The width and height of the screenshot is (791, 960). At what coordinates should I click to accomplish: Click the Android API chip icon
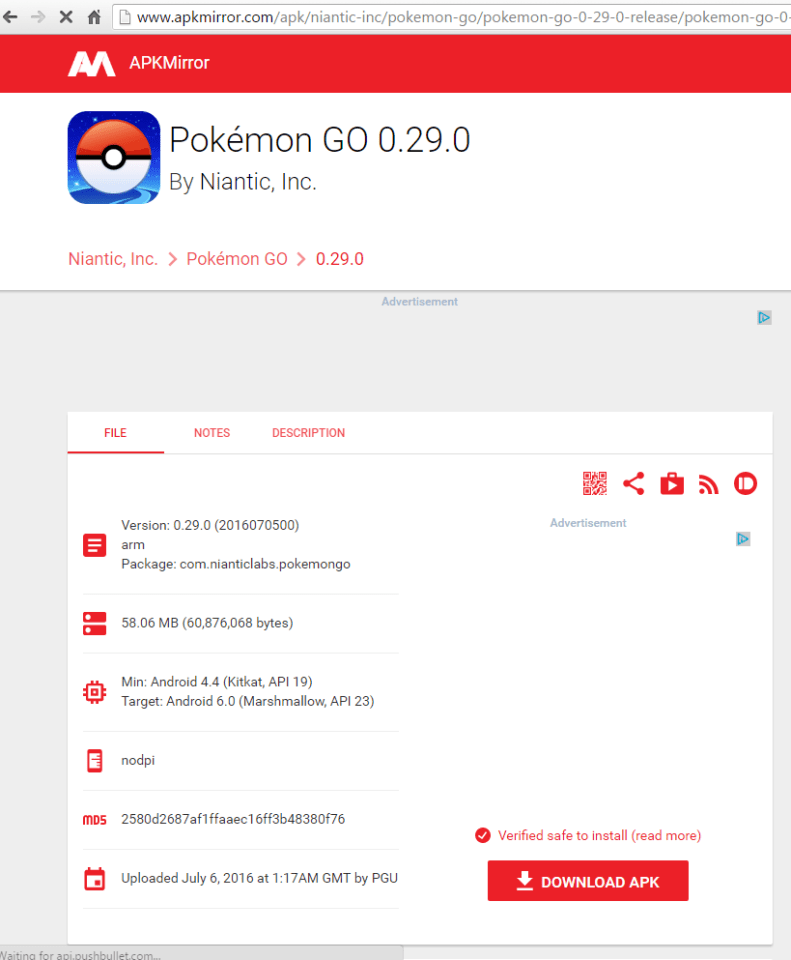tap(94, 692)
